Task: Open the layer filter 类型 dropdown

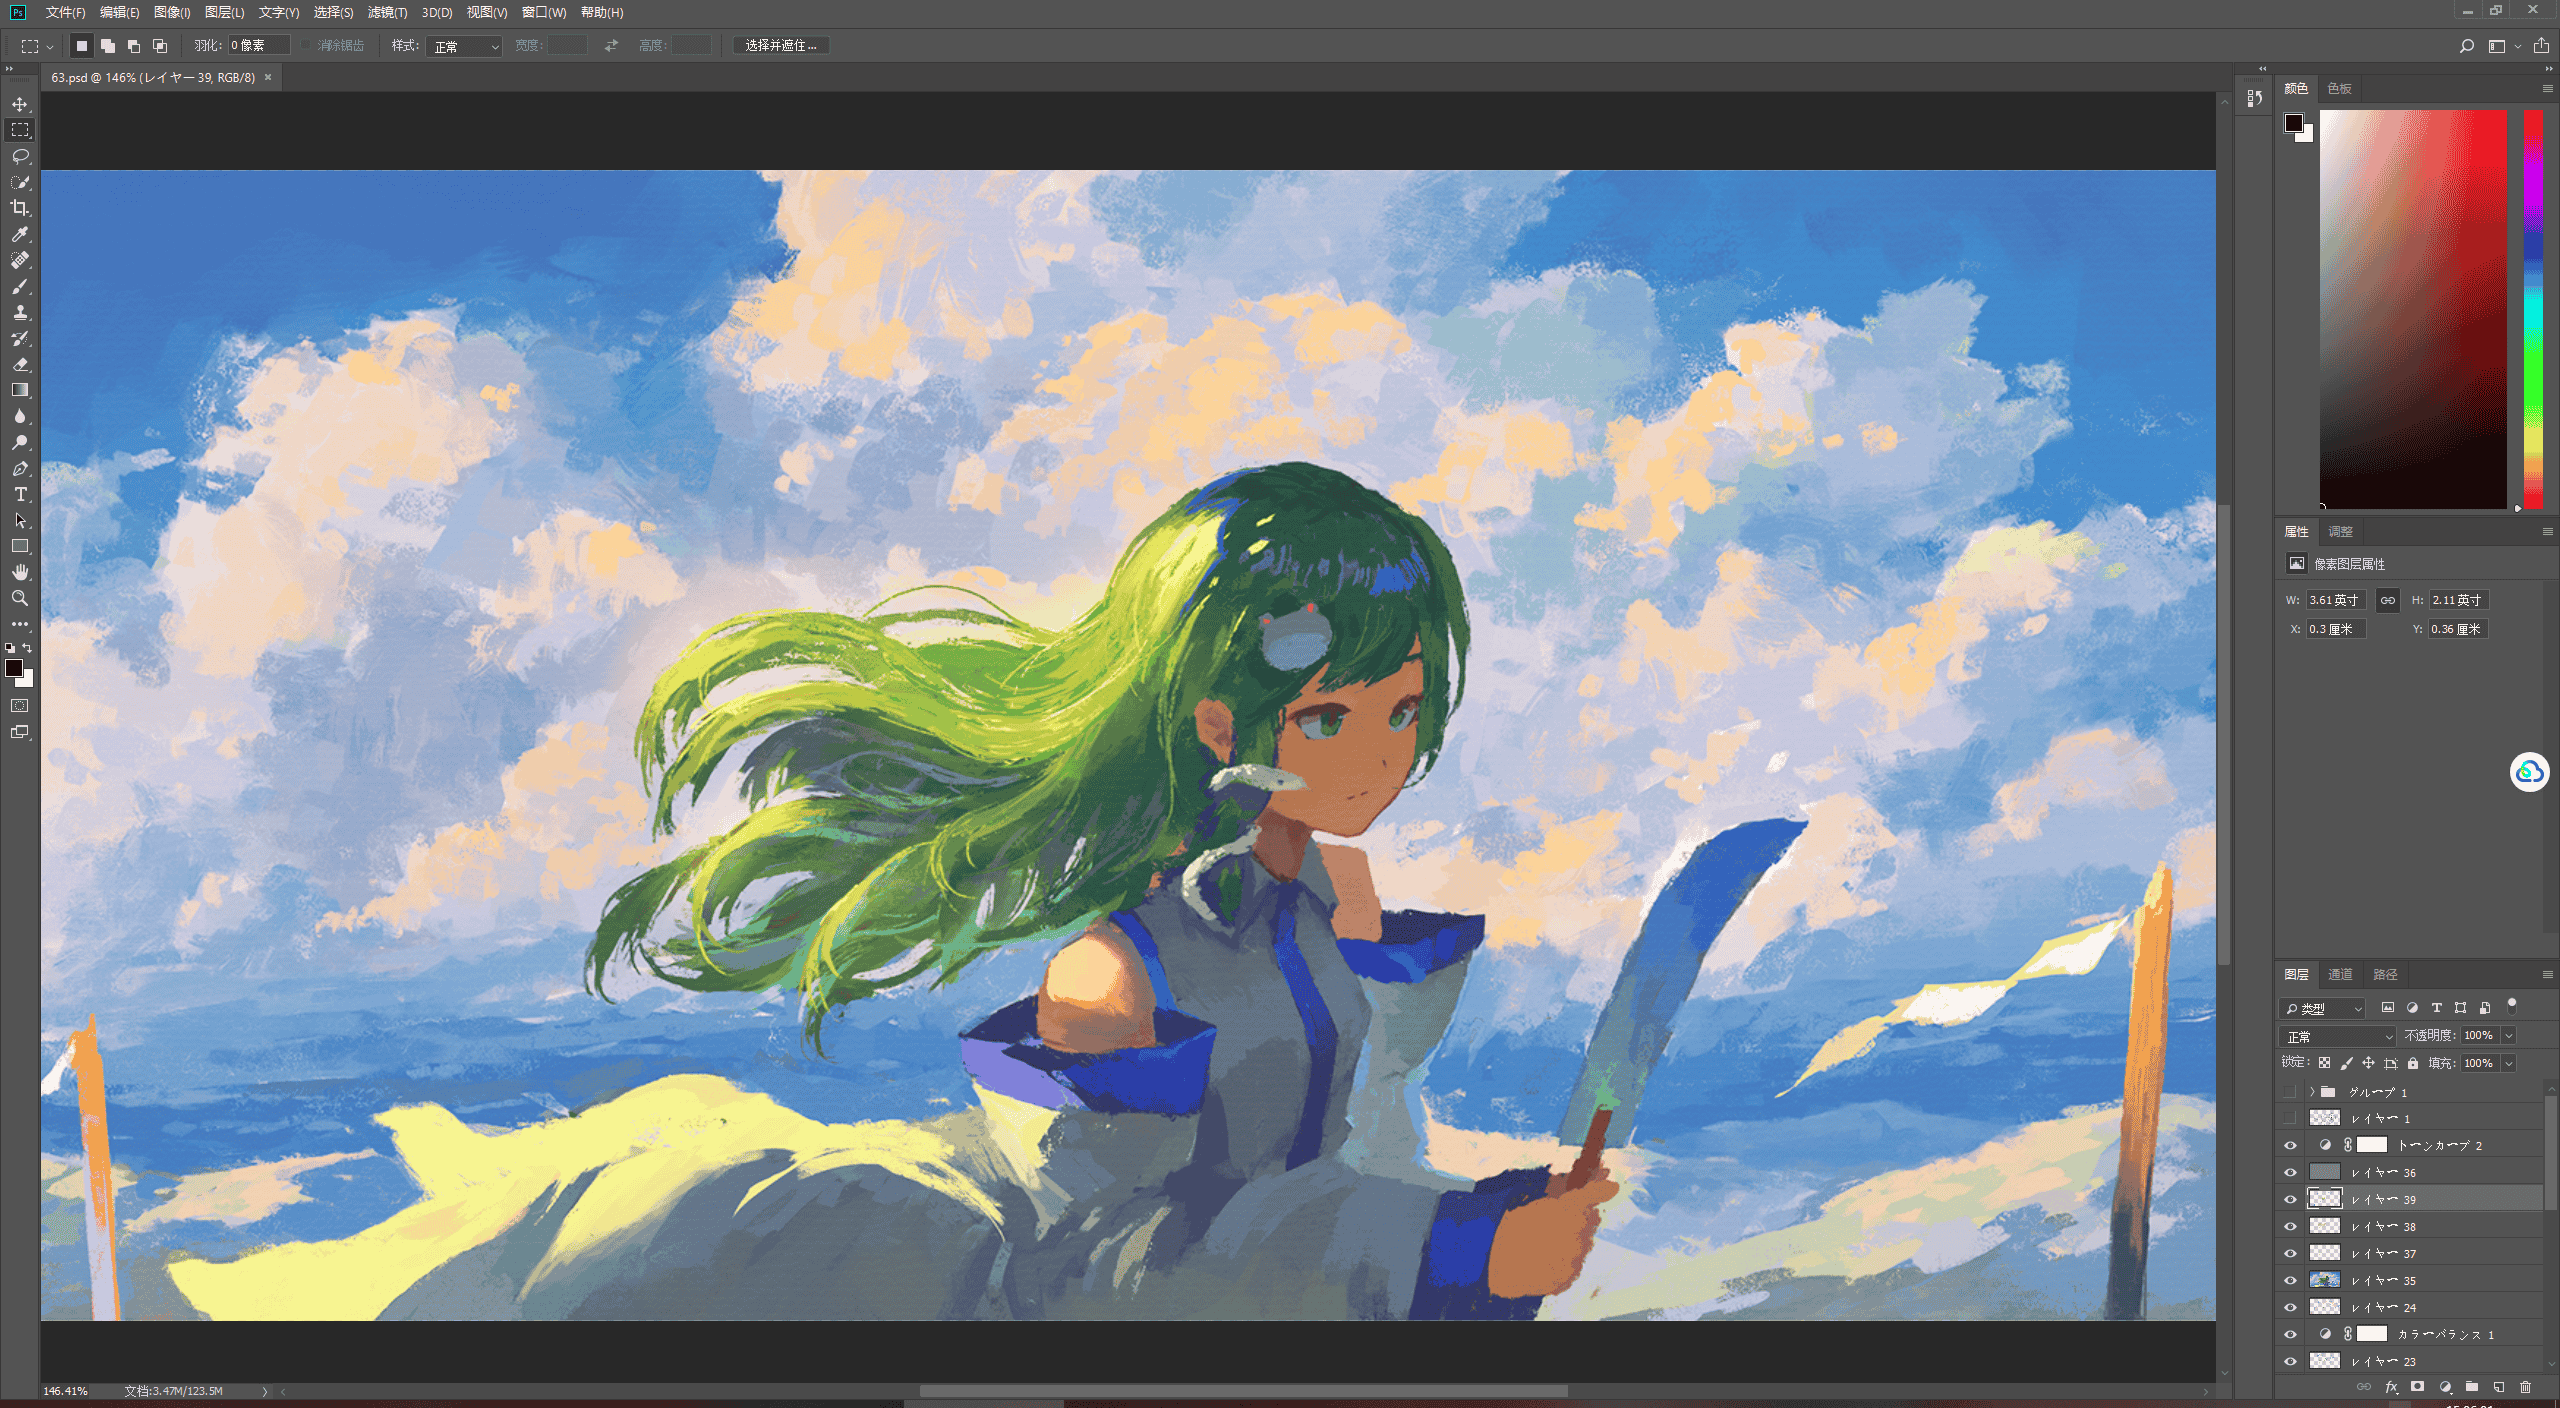Action: tap(2322, 1008)
